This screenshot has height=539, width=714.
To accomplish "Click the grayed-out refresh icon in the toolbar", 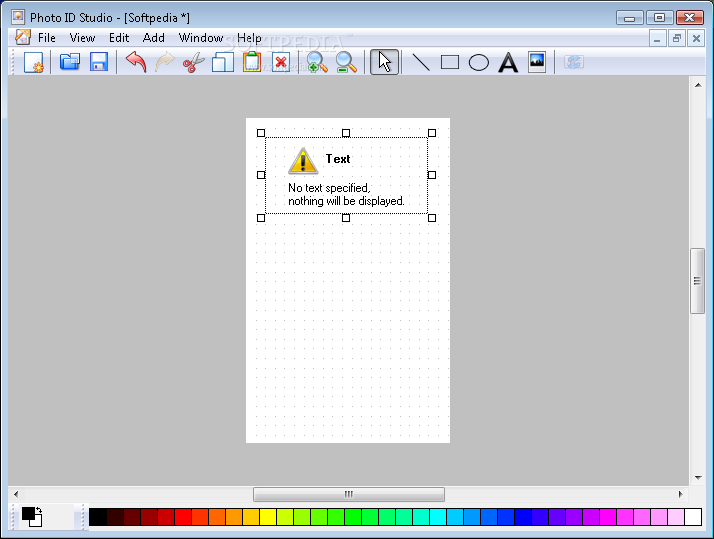I will coord(573,62).
